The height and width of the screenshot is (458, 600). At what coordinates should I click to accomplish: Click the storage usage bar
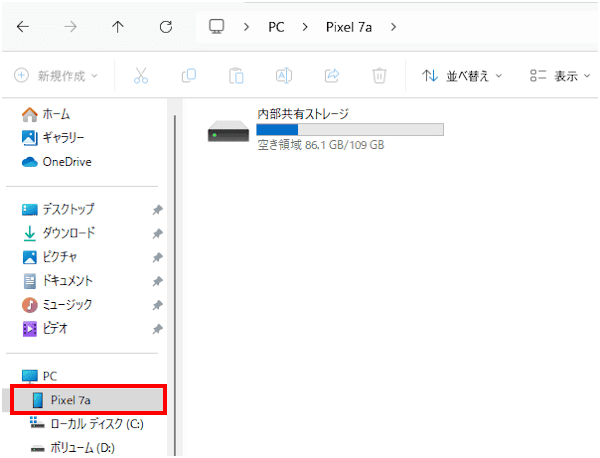pos(350,130)
